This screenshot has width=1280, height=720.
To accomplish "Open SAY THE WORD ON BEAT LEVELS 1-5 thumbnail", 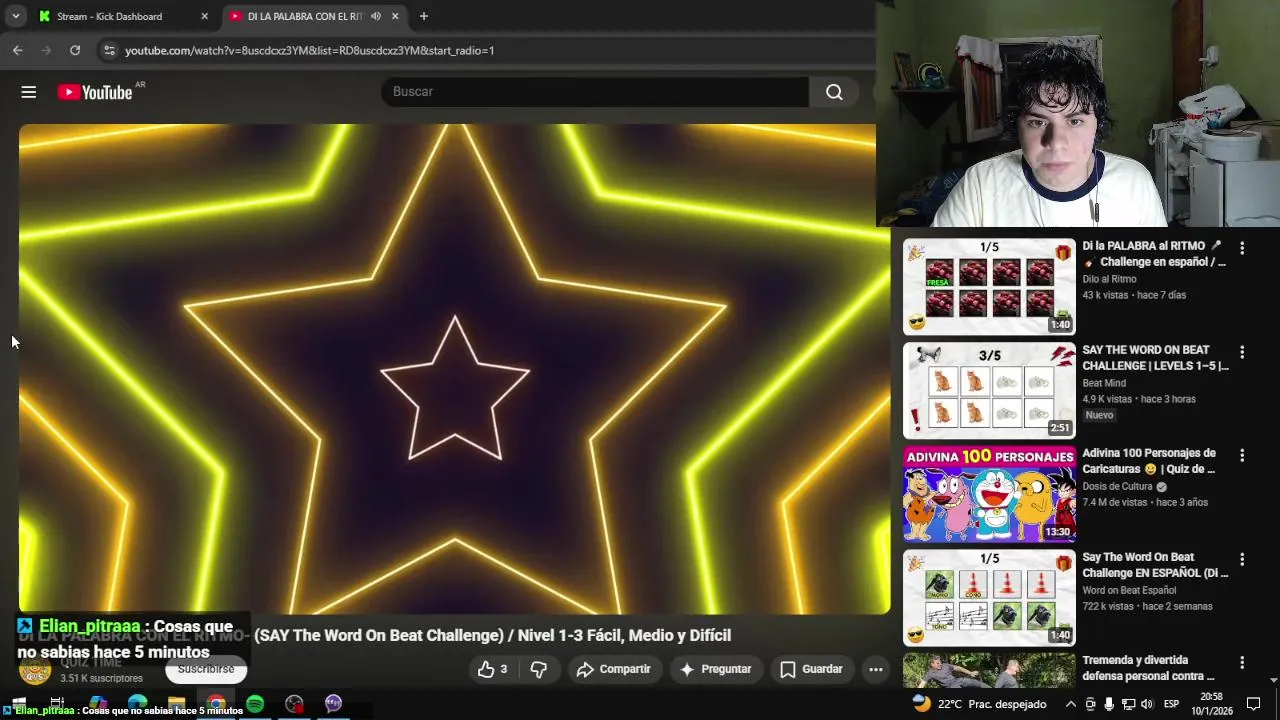I will (x=989, y=391).
